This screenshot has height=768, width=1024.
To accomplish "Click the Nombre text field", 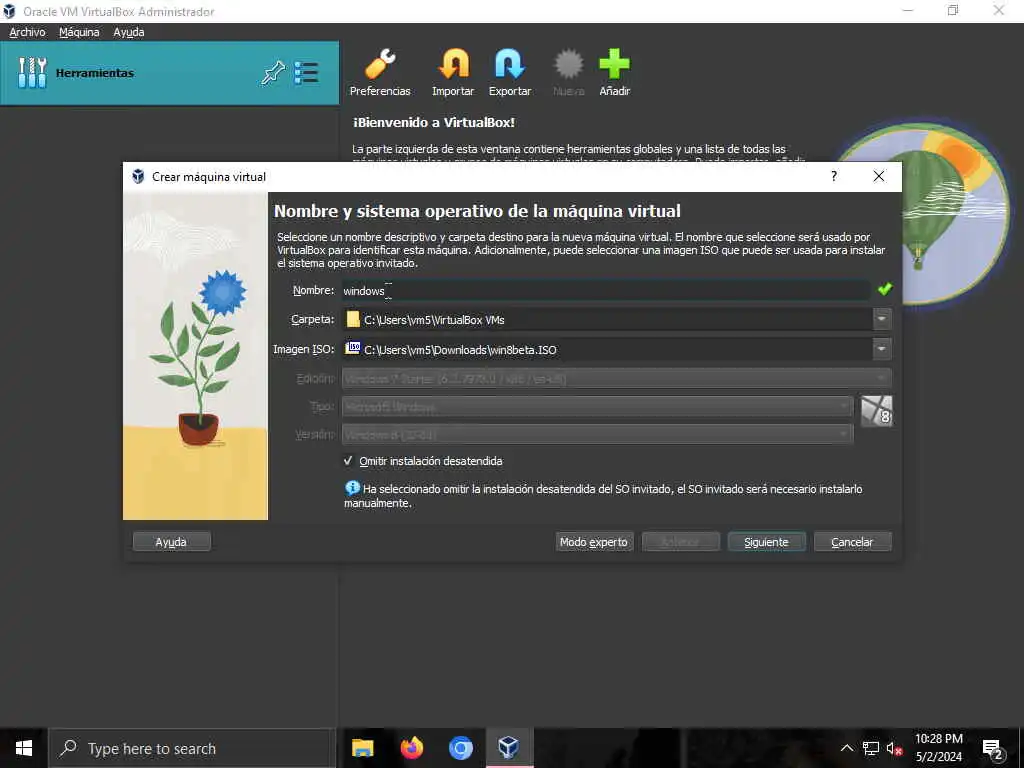I will pos(606,291).
